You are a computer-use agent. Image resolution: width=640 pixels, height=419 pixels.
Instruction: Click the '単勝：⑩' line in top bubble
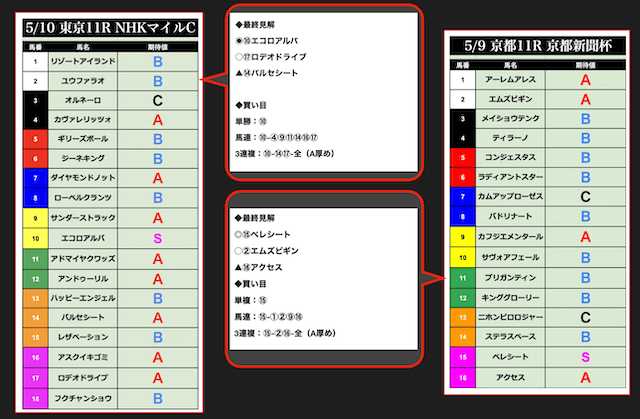pyautogui.click(x=251, y=122)
